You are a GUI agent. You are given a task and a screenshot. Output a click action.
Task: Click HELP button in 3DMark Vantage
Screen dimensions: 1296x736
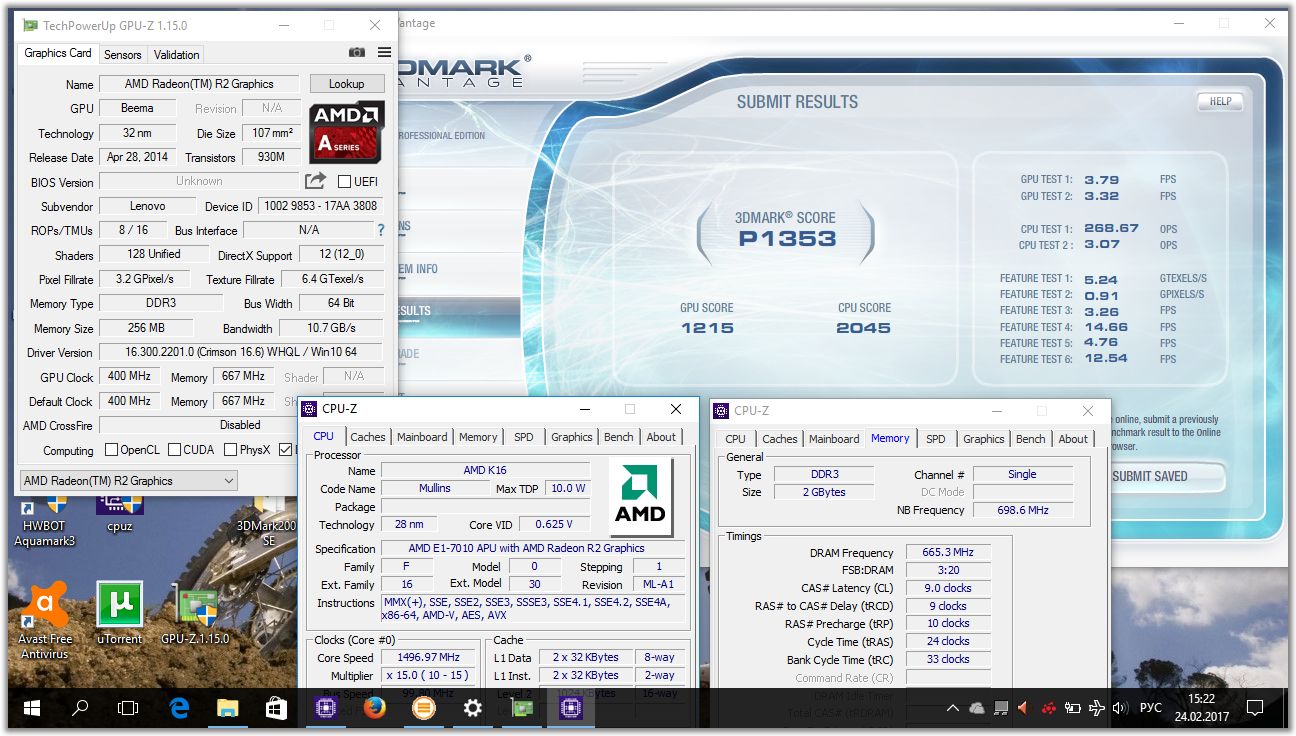point(1220,101)
